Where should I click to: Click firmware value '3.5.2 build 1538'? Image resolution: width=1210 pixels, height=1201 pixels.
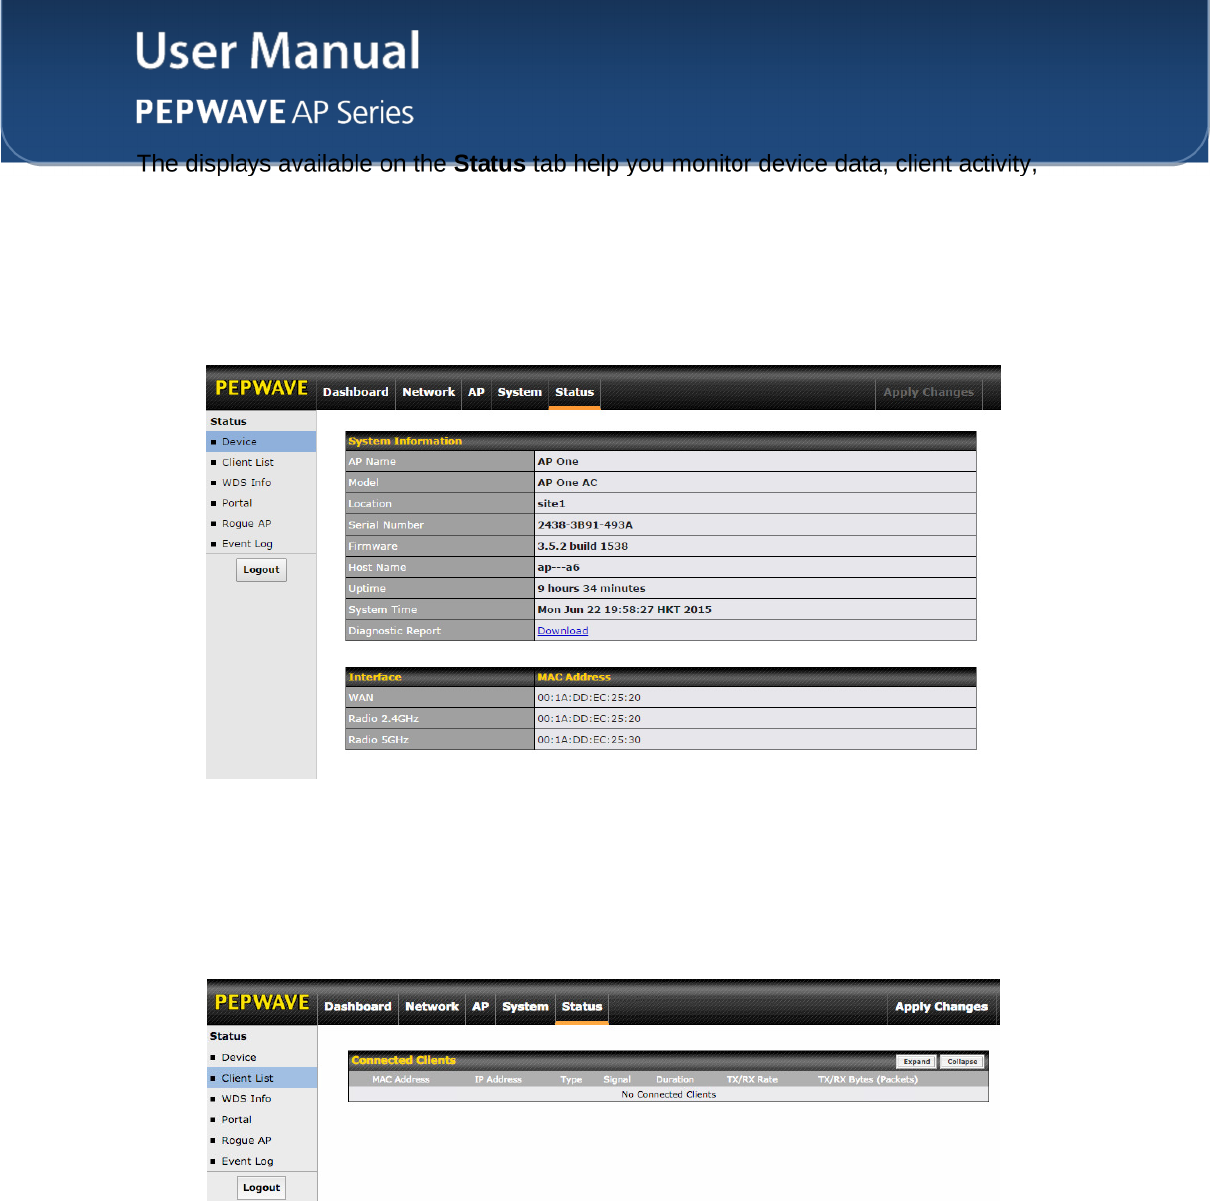(x=583, y=546)
